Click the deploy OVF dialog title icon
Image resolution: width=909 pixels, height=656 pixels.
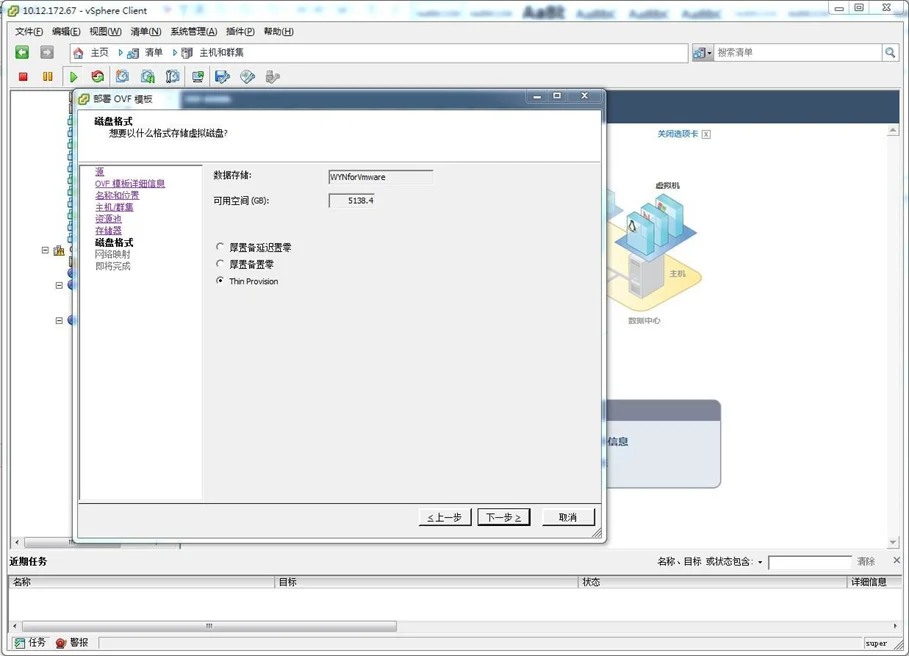tap(84, 99)
